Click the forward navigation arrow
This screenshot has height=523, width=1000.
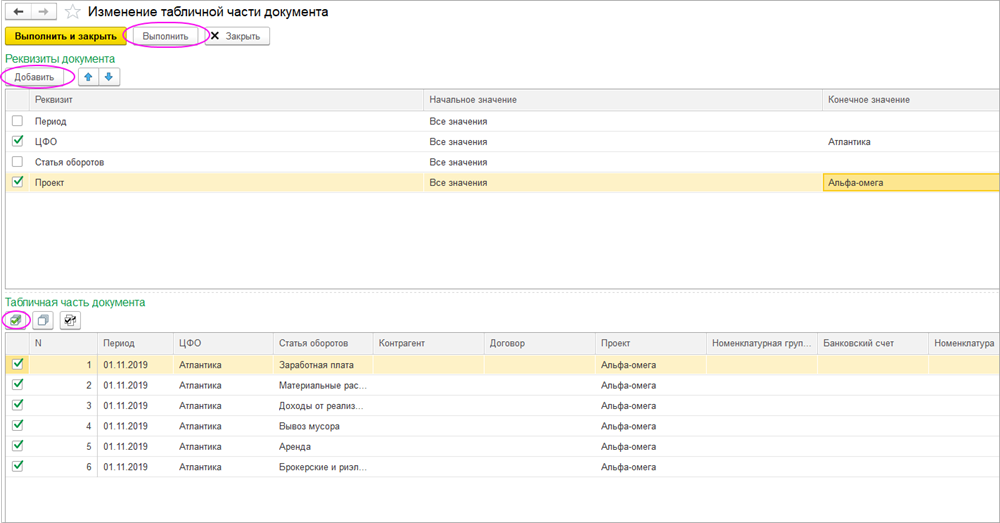[x=43, y=12]
